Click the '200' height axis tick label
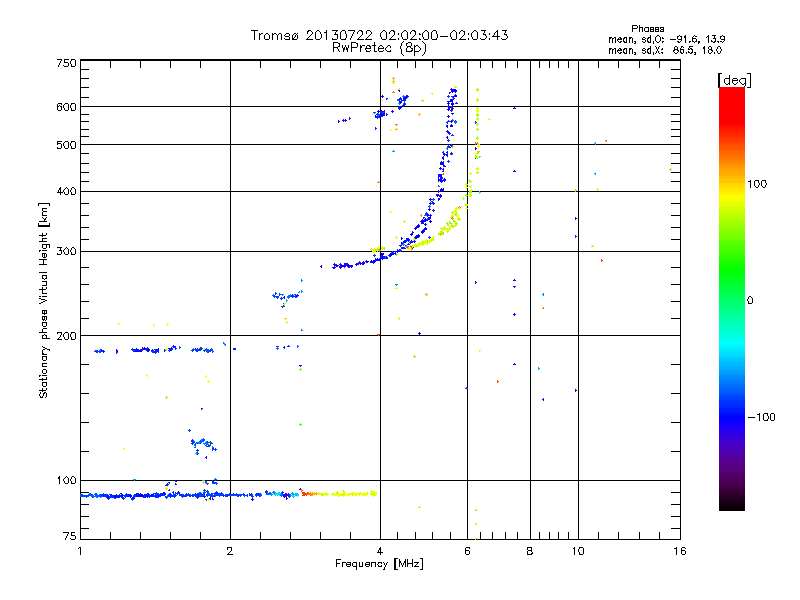This screenshot has width=800, height=600. coord(66,336)
